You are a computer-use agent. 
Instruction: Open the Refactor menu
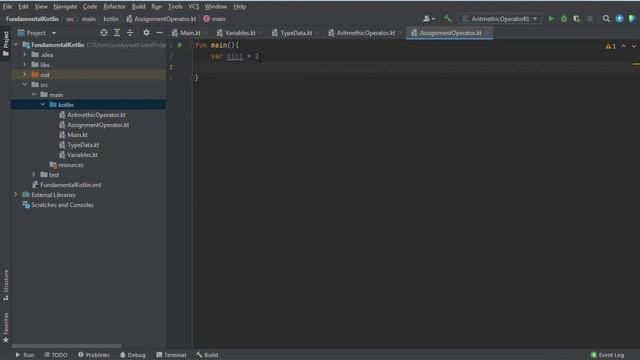pyautogui.click(x=114, y=7)
